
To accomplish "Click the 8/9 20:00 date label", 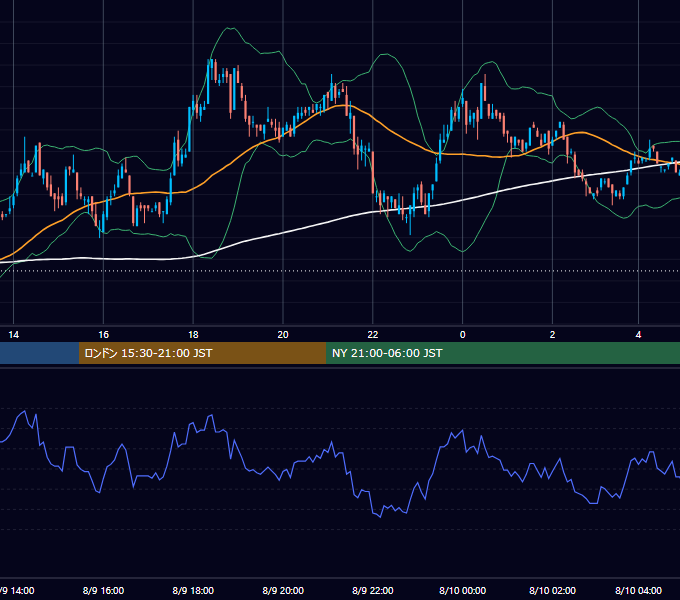I will coord(283,590).
